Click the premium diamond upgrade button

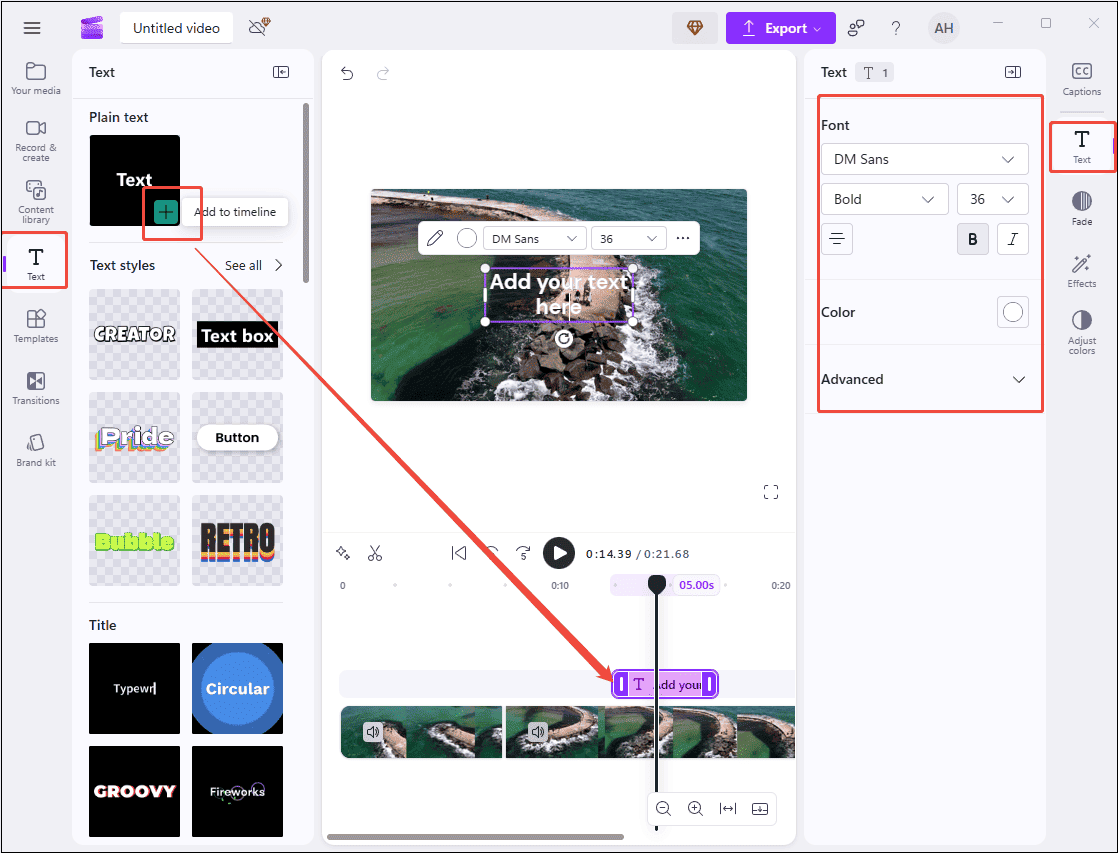point(694,28)
